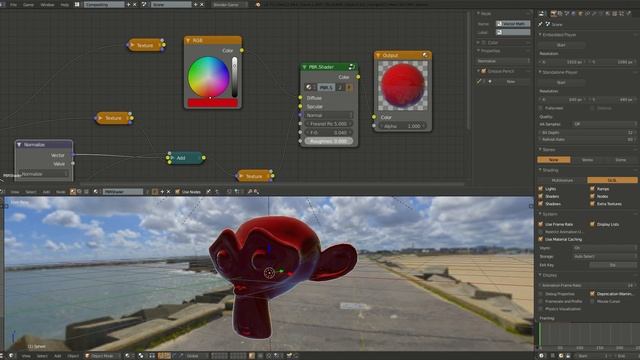This screenshot has height=360, width=640.
Task: Select the Dome stereo mode button
Action: pyautogui.click(x=620, y=160)
